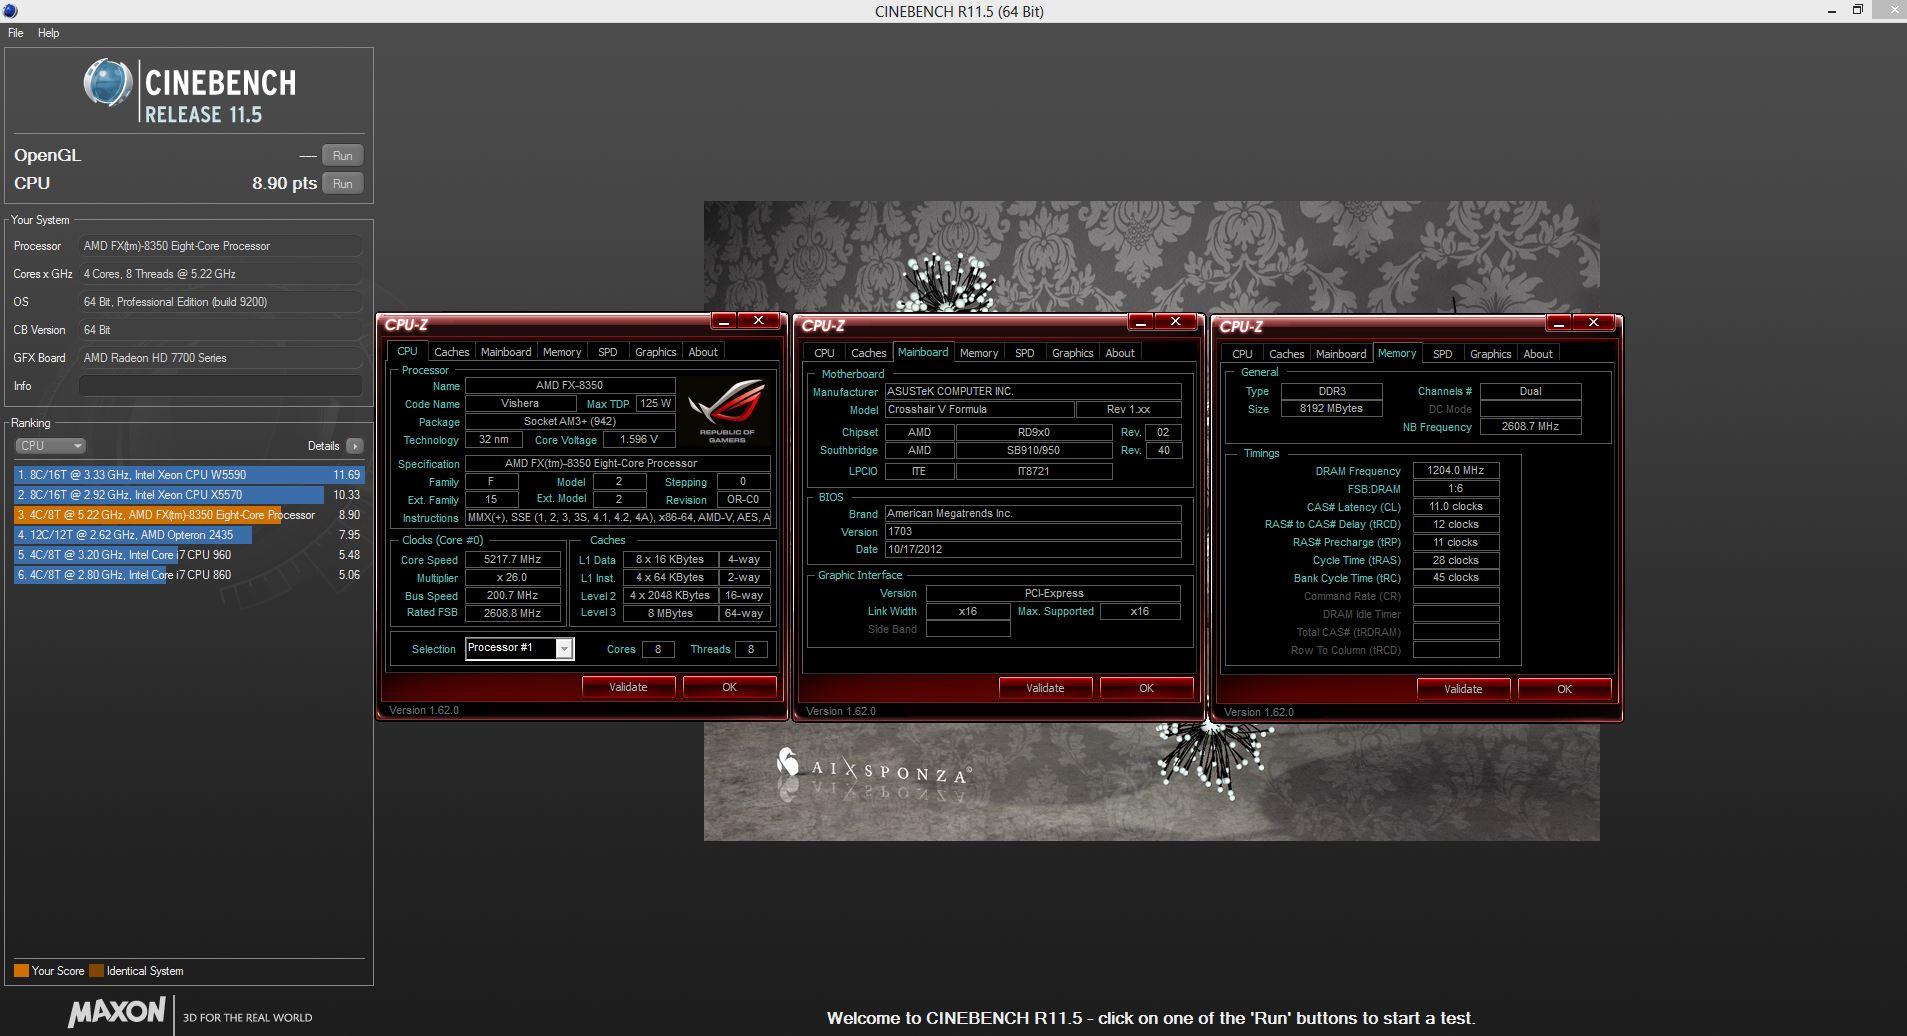1907x1036 pixels.
Task: Open About tab in first CPU-Z window
Action: pos(703,352)
